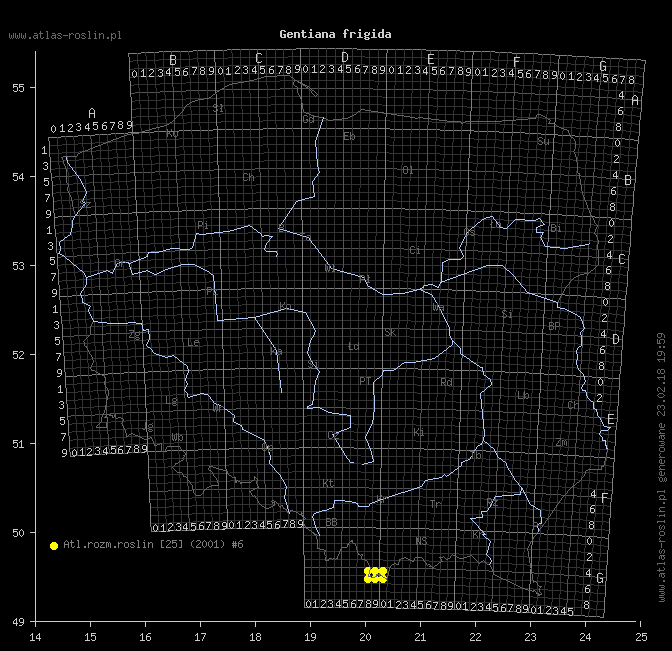672x651 pixels.
Task: Click longitude axis label 24
Action: [x=585, y=637]
